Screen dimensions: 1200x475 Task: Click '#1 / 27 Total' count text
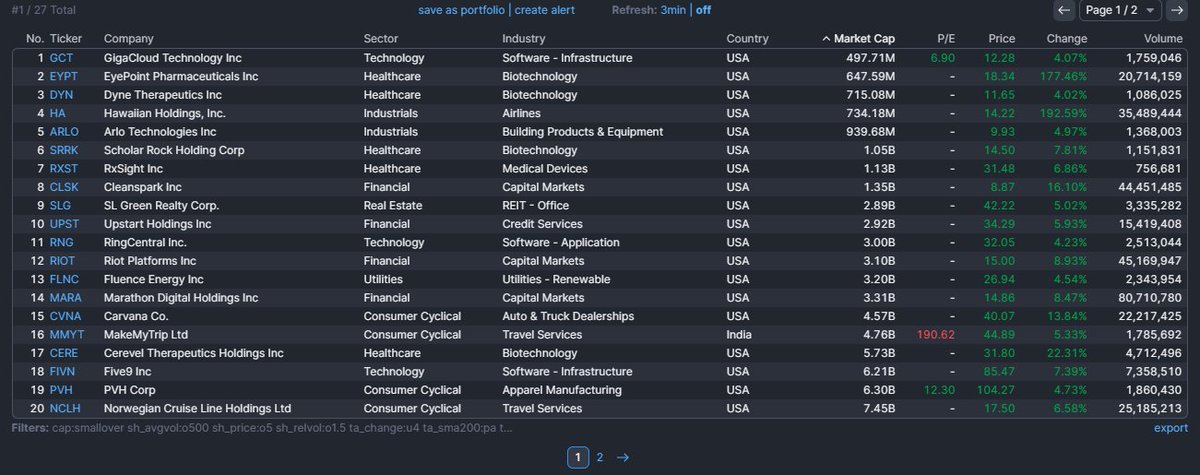click(43, 10)
